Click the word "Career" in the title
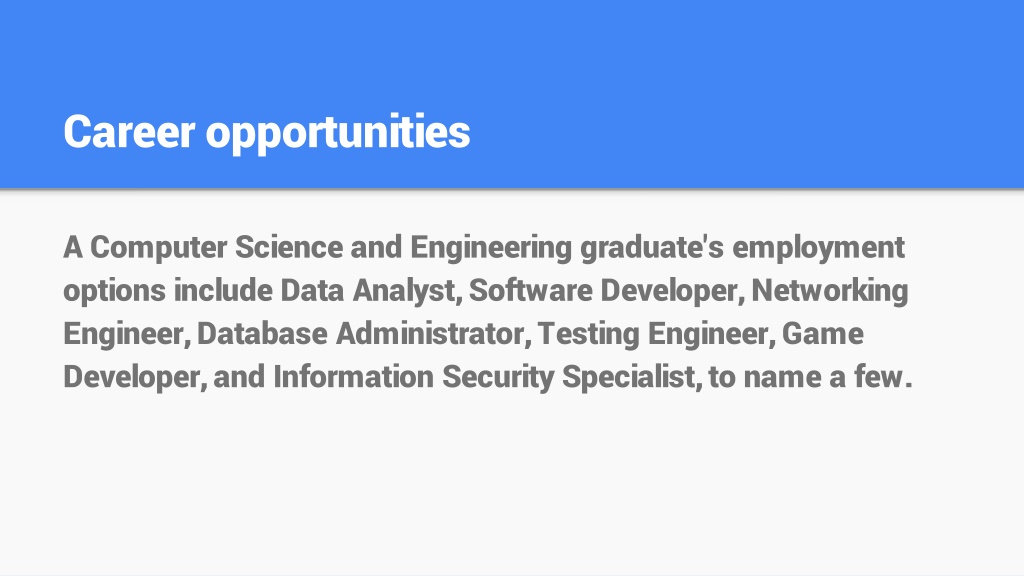Viewport: 1024px width, 576px height. pos(129,132)
